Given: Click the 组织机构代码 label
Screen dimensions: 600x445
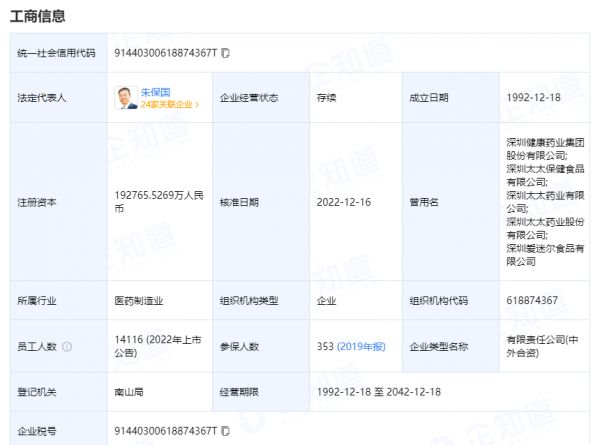Looking at the screenshot, I should point(439,301).
